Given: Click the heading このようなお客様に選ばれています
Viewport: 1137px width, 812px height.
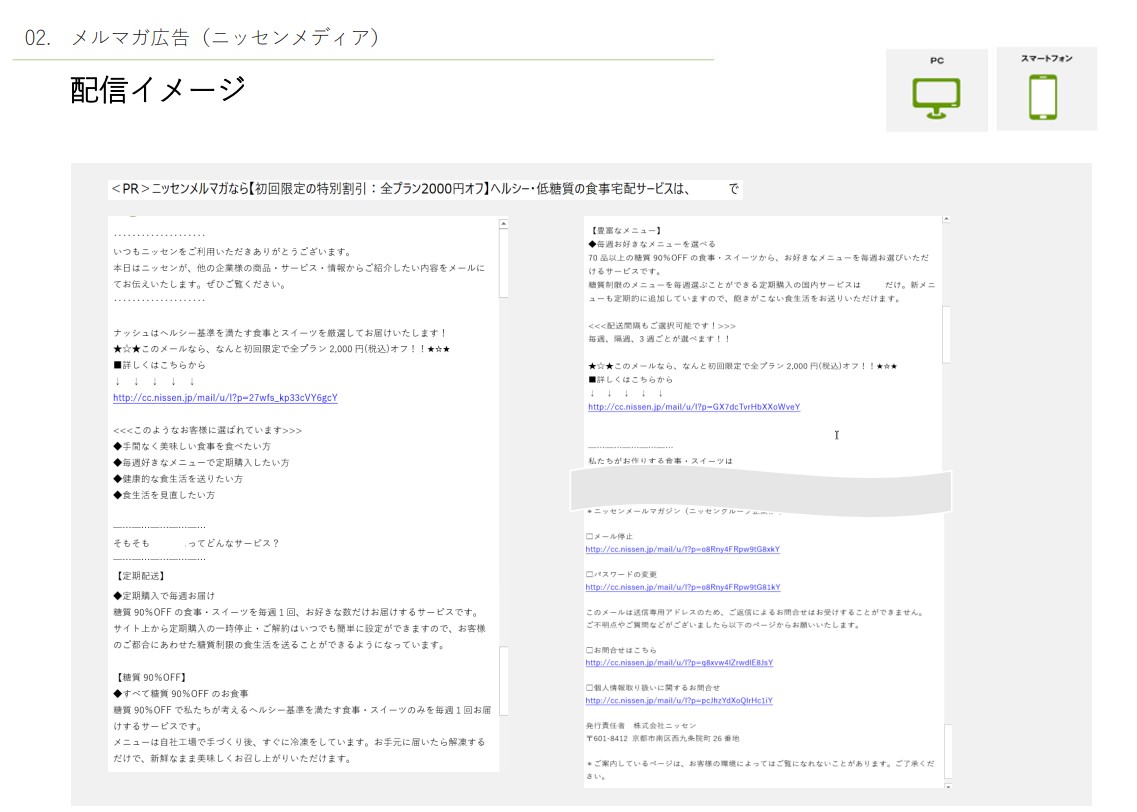Looking at the screenshot, I should [x=207, y=430].
